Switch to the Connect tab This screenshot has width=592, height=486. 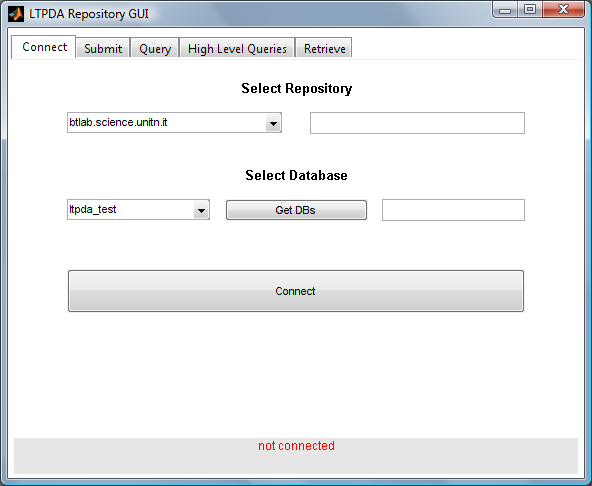[44, 47]
